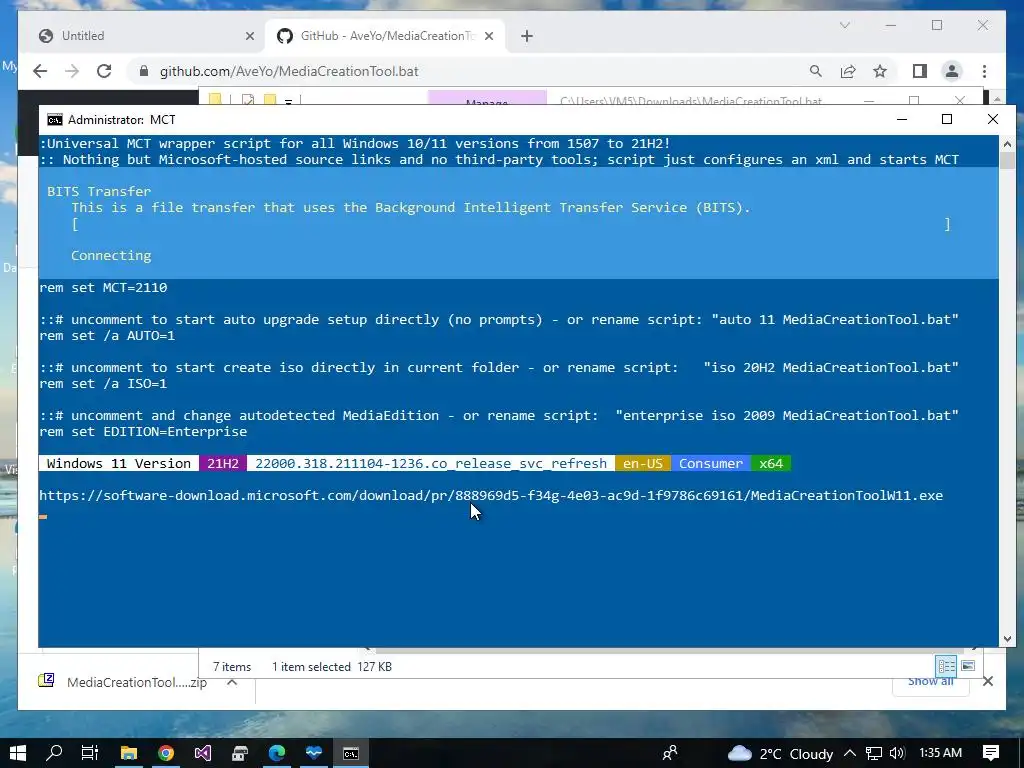Open File Explorer from taskbar
This screenshot has width=1024, height=768.
(x=129, y=753)
